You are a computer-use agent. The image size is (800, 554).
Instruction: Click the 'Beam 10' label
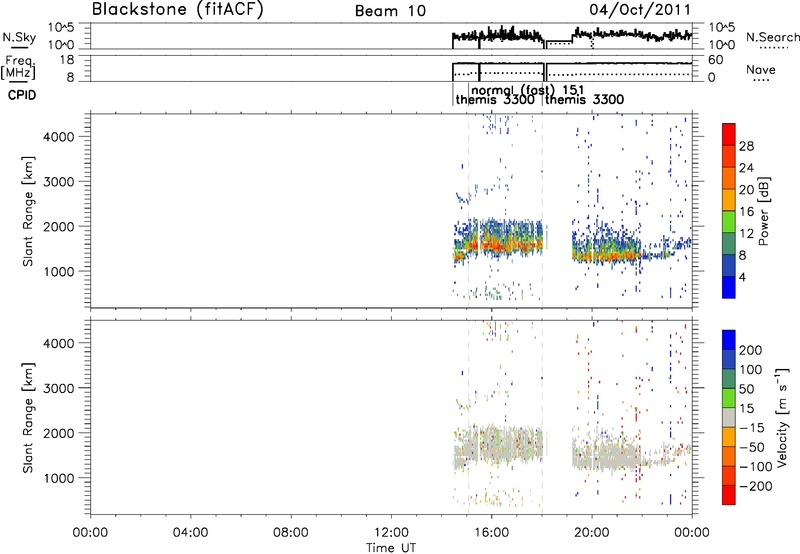(390, 11)
